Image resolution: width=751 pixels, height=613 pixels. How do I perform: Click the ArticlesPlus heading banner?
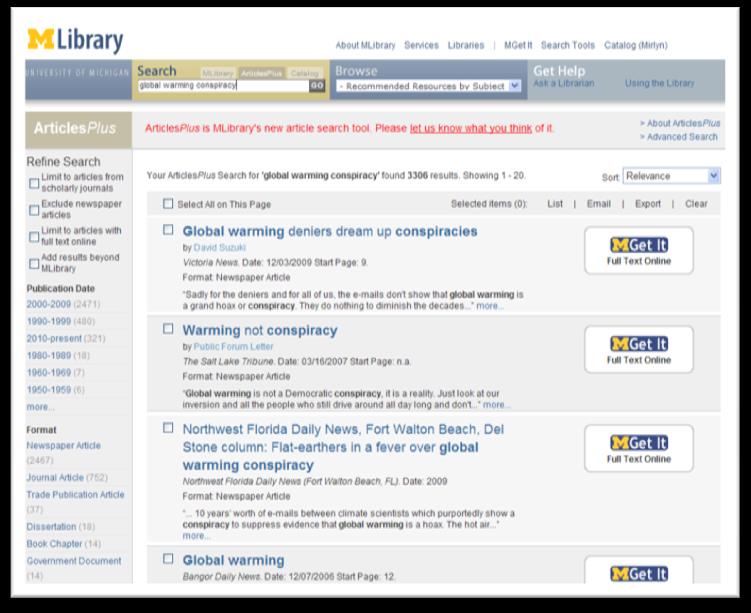pos(79,130)
